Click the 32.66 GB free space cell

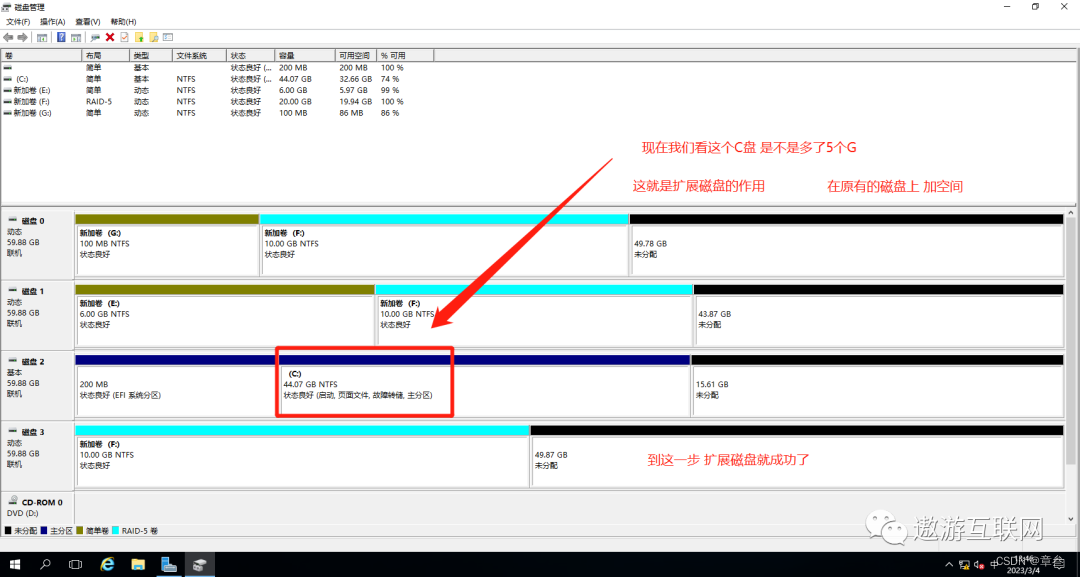[x=355, y=79]
